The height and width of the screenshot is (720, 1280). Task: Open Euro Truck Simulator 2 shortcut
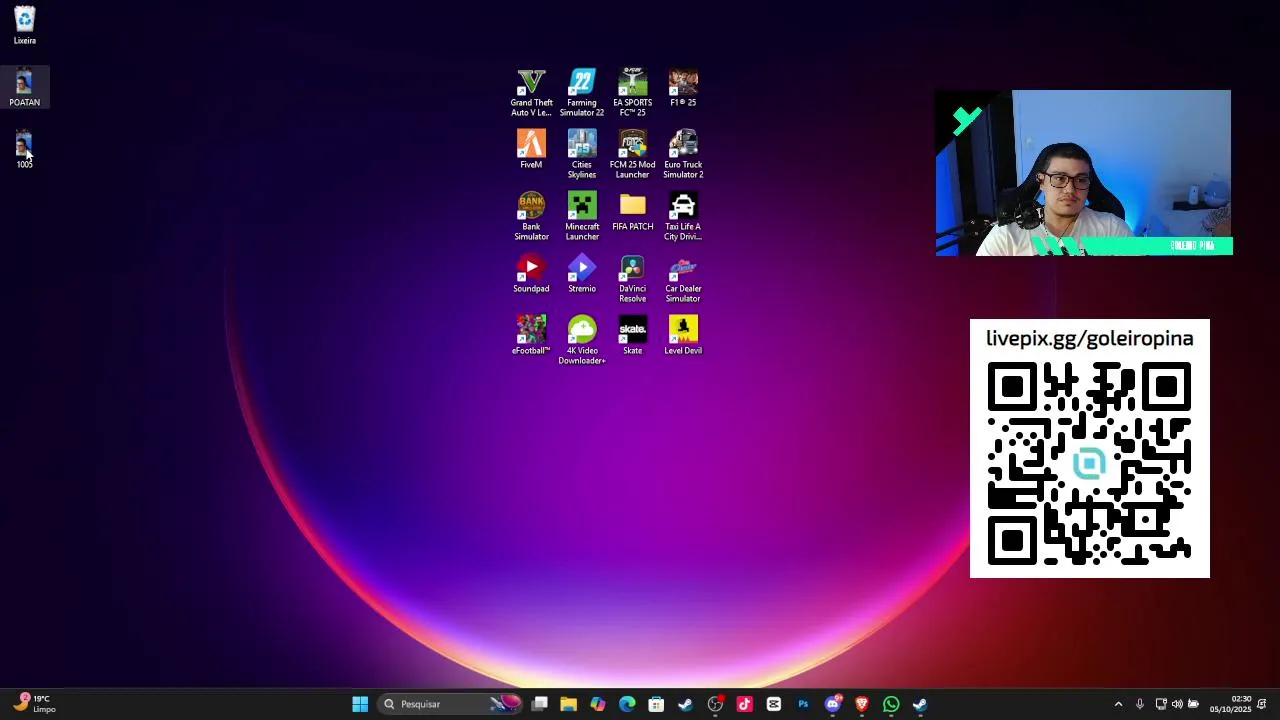click(x=683, y=155)
